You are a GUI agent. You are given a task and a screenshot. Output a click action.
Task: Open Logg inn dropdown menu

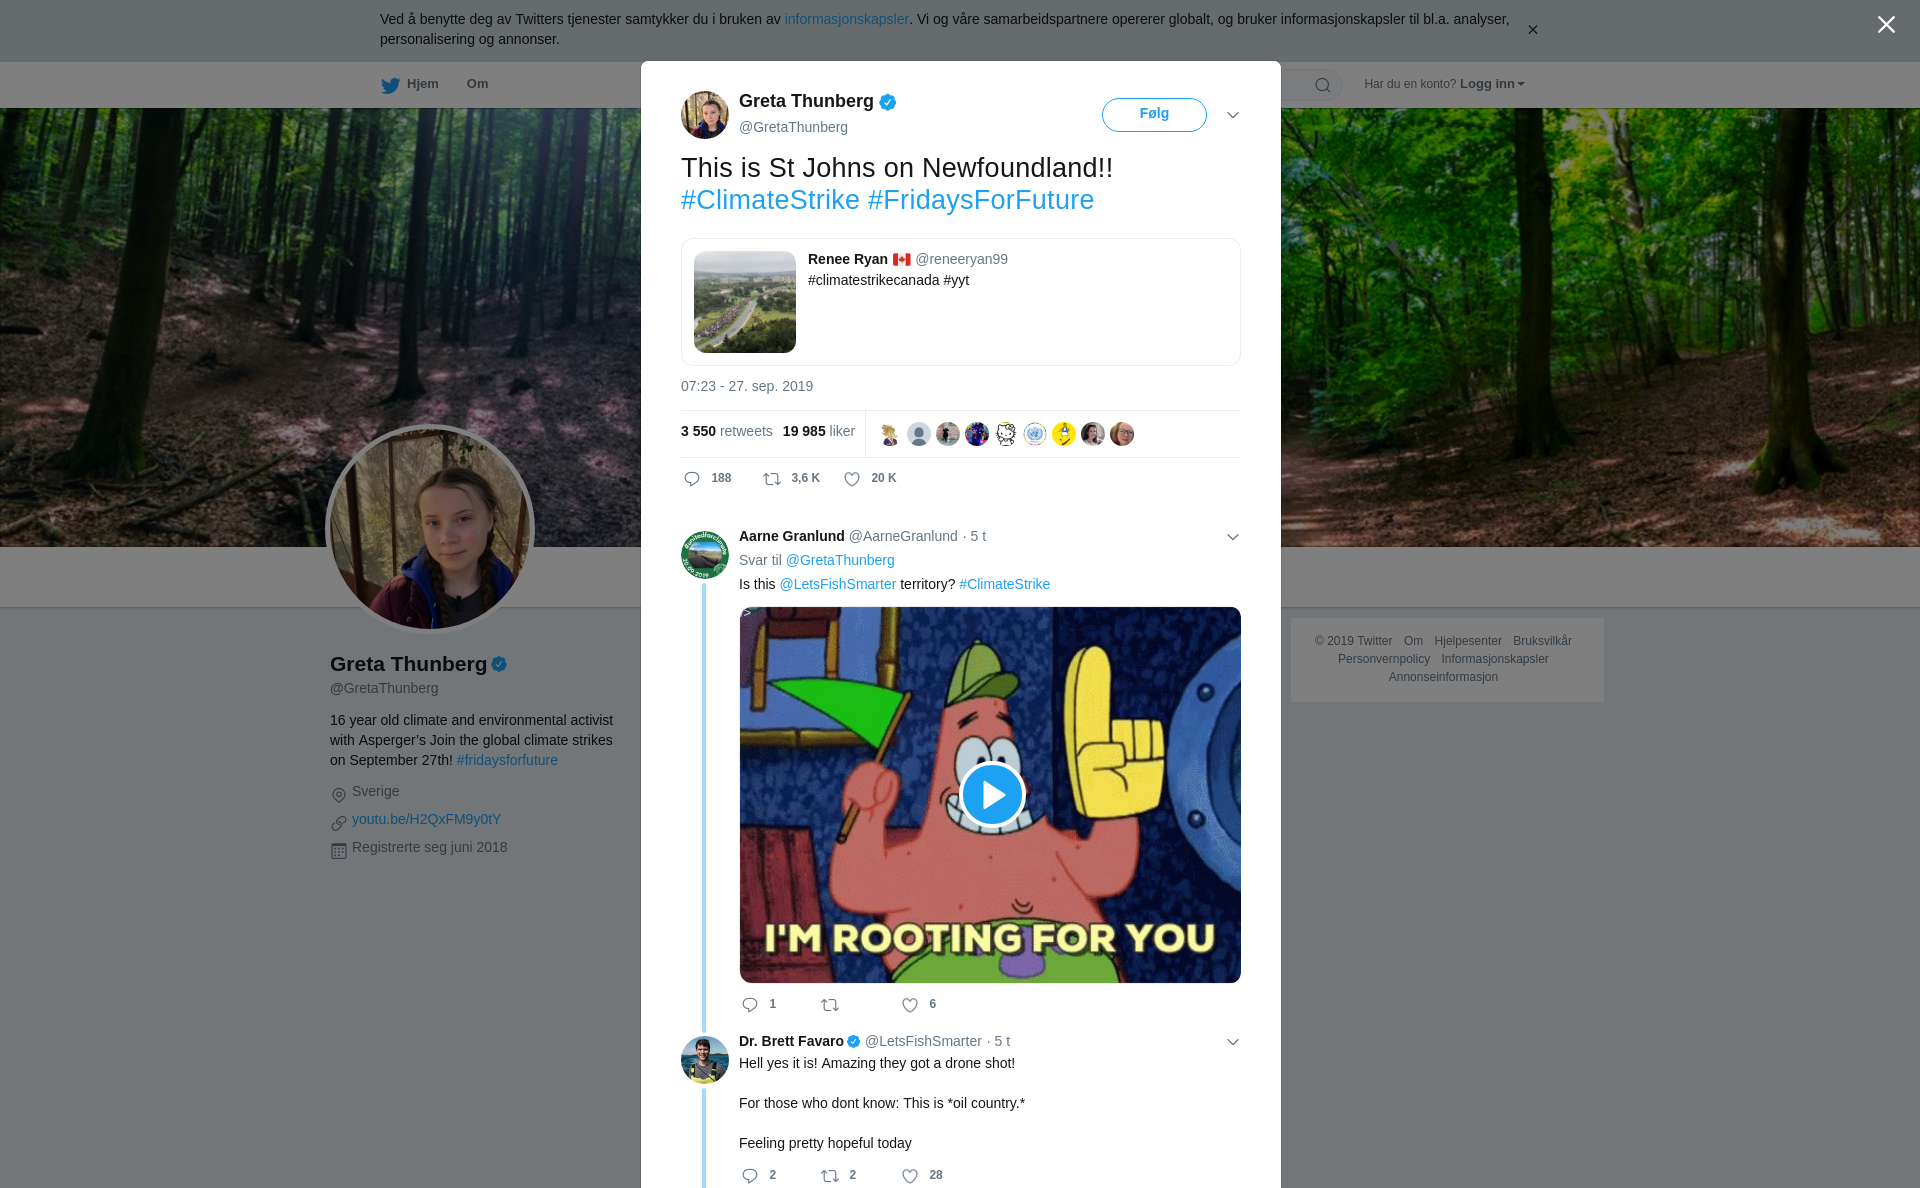coord(1491,84)
